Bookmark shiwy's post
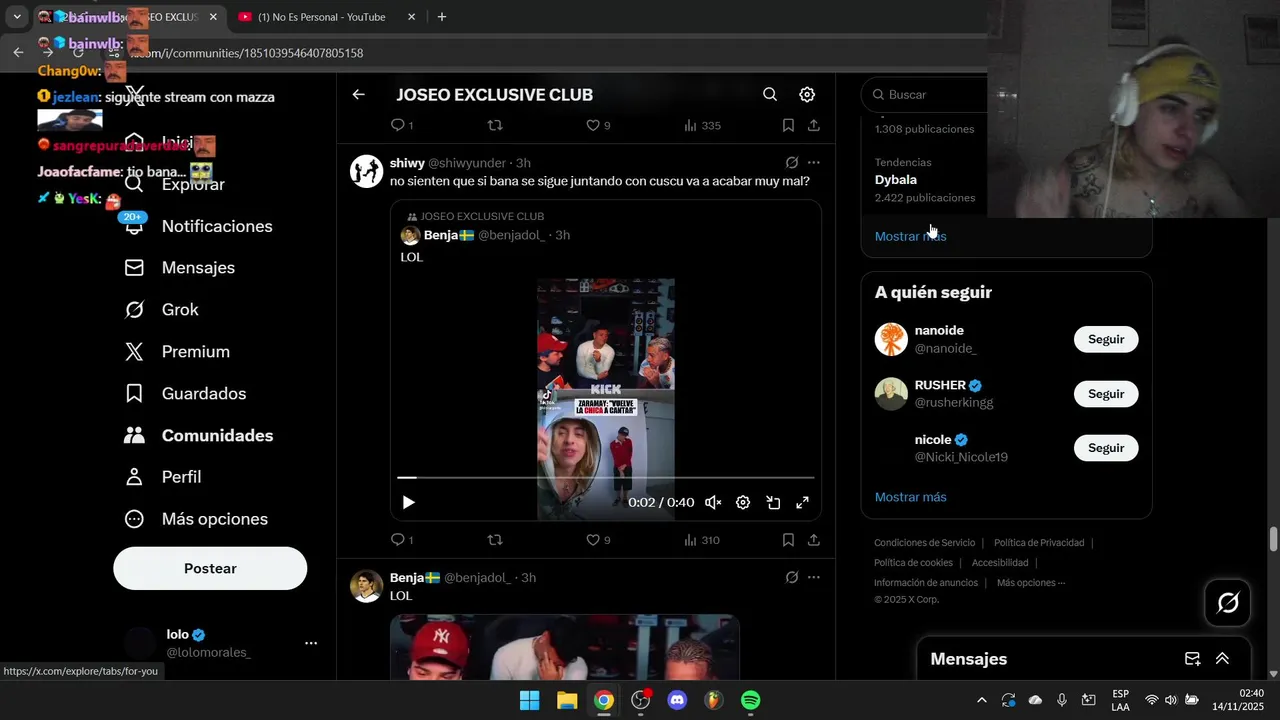Viewport: 1280px width, 720px height. point(788,540)
